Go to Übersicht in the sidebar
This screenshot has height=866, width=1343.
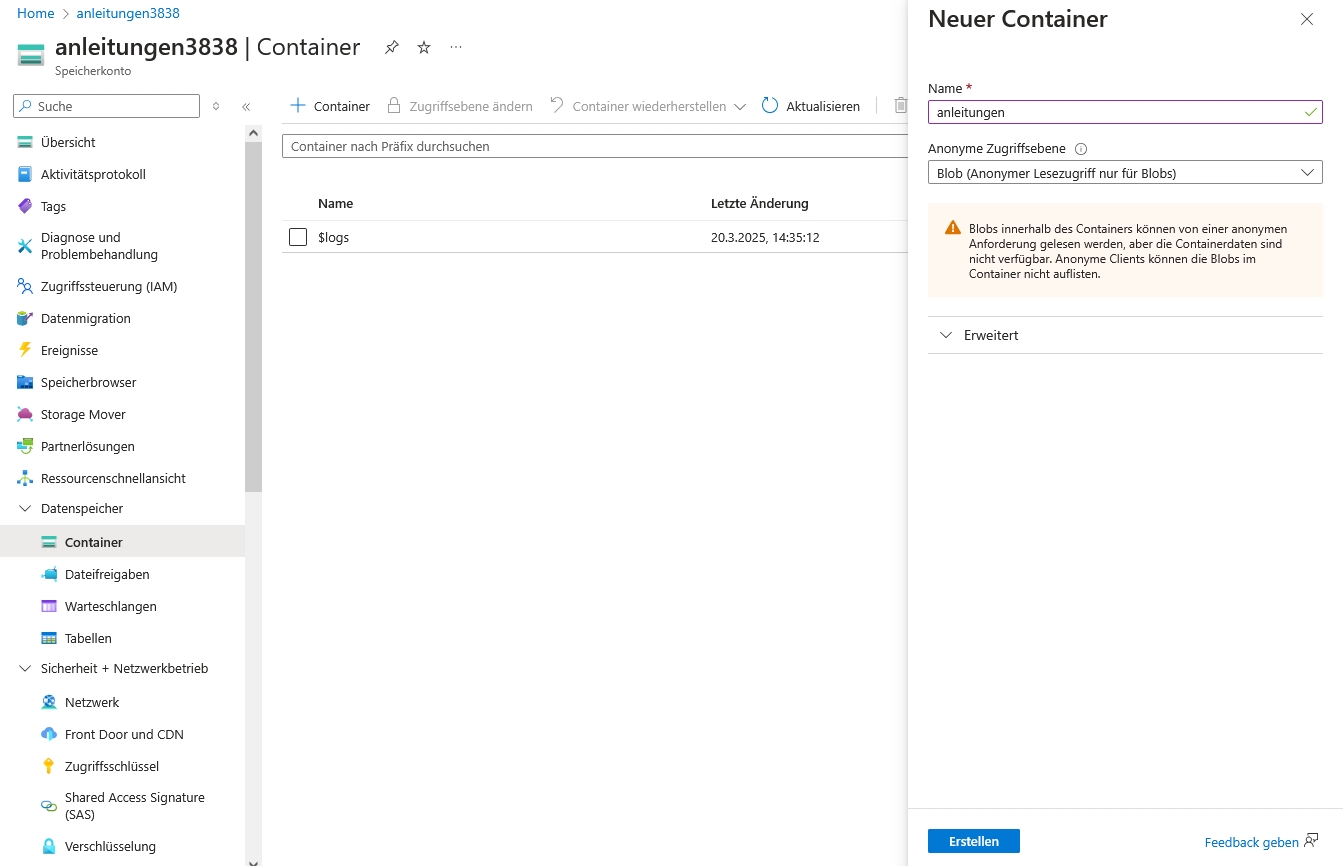68,142
